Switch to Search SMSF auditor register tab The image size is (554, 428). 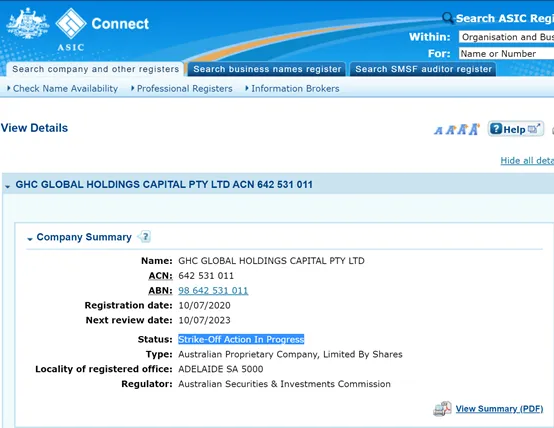[423, 69]
